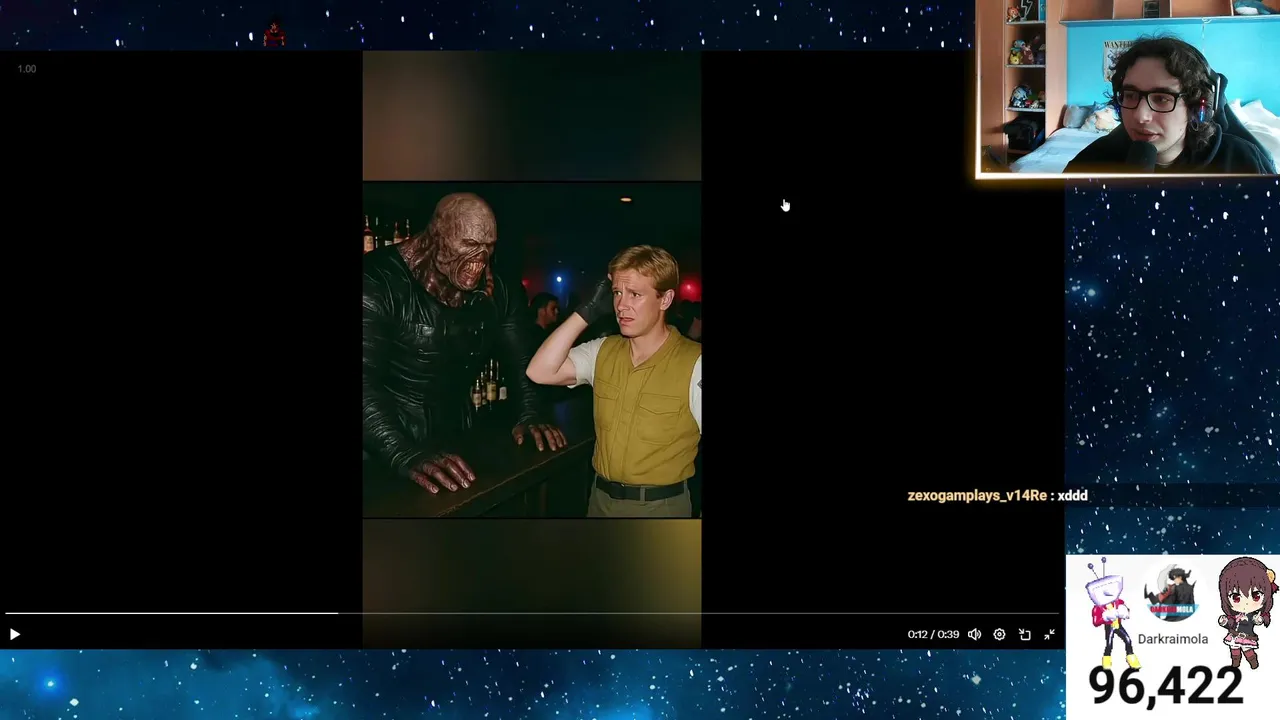
Task: Click the 0:12 / 0:39 time display
Action: [933, 634]
